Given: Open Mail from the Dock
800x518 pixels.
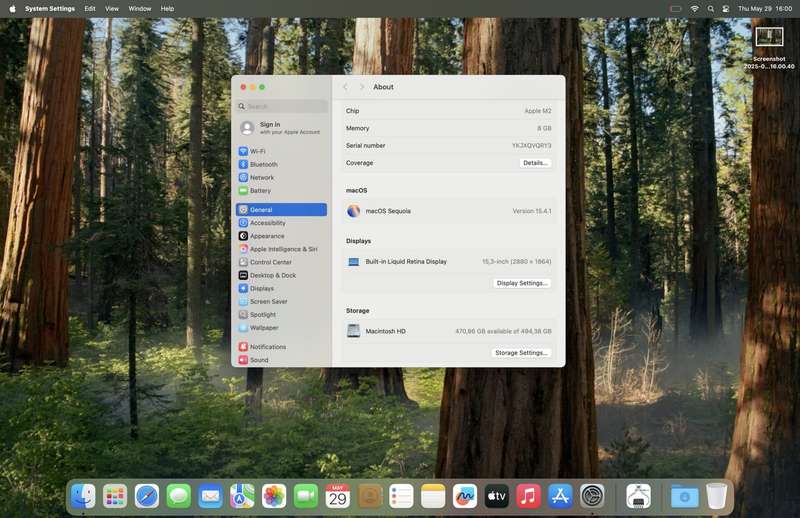Looking at the screenshot, I should 210,496.
